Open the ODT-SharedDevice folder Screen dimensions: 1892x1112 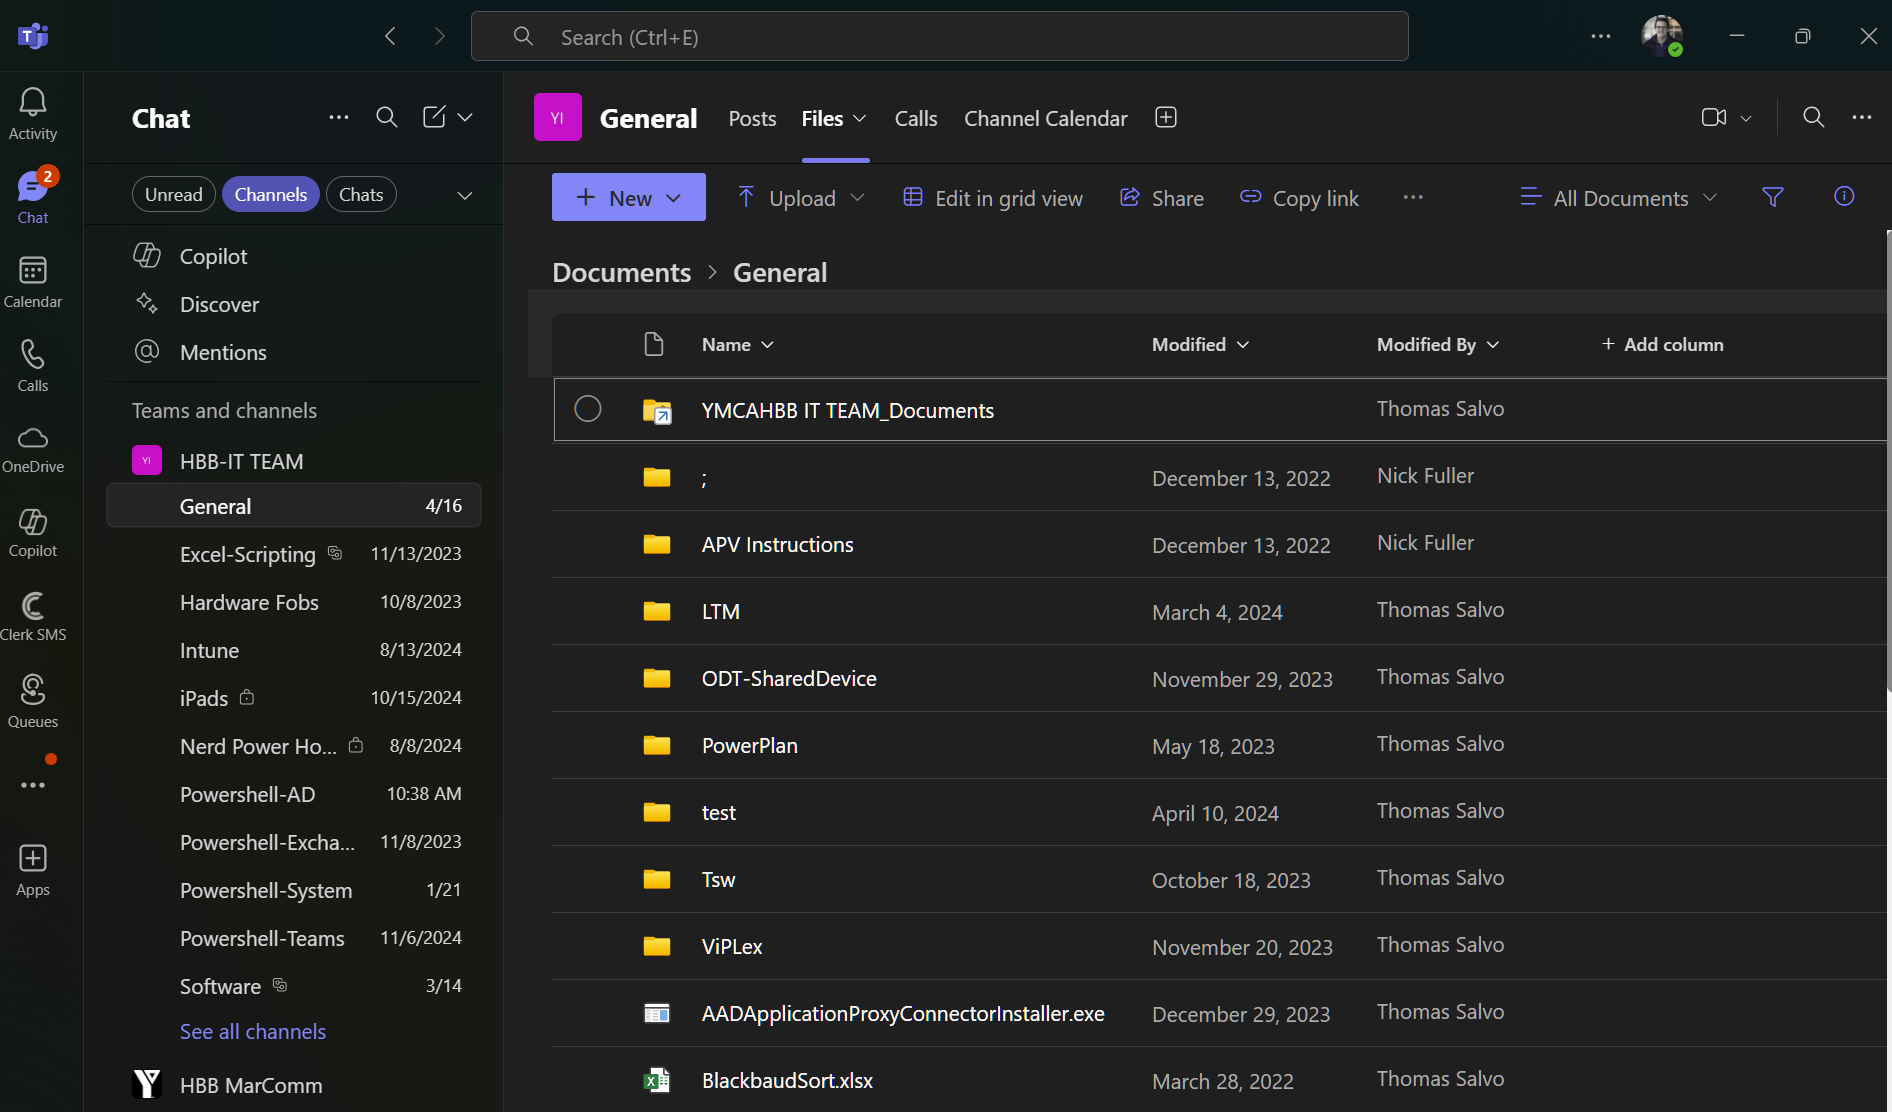pos(789,678)
